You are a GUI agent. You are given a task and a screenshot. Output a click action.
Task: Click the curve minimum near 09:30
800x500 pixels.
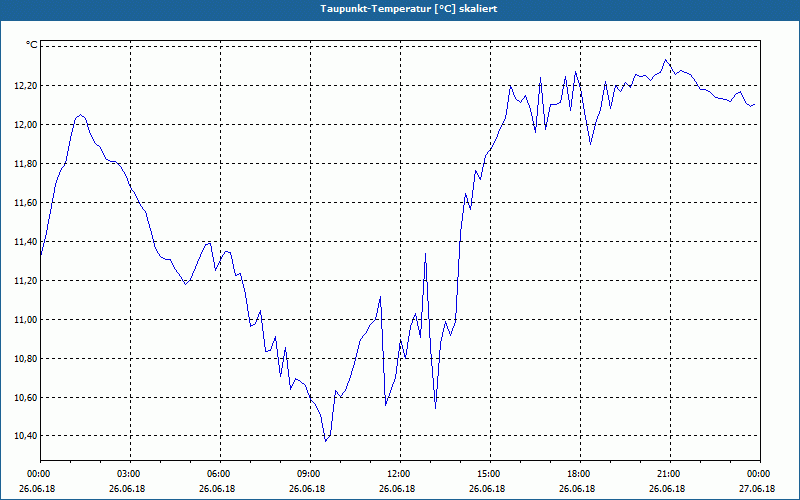point(326,441)
